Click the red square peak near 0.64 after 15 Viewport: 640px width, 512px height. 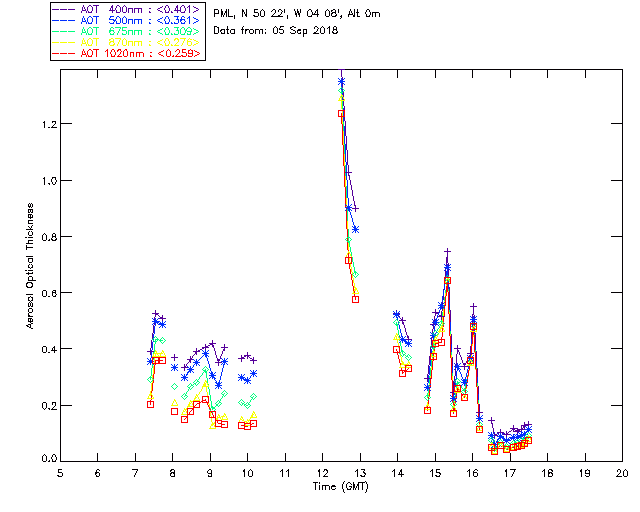coord(447,280)
